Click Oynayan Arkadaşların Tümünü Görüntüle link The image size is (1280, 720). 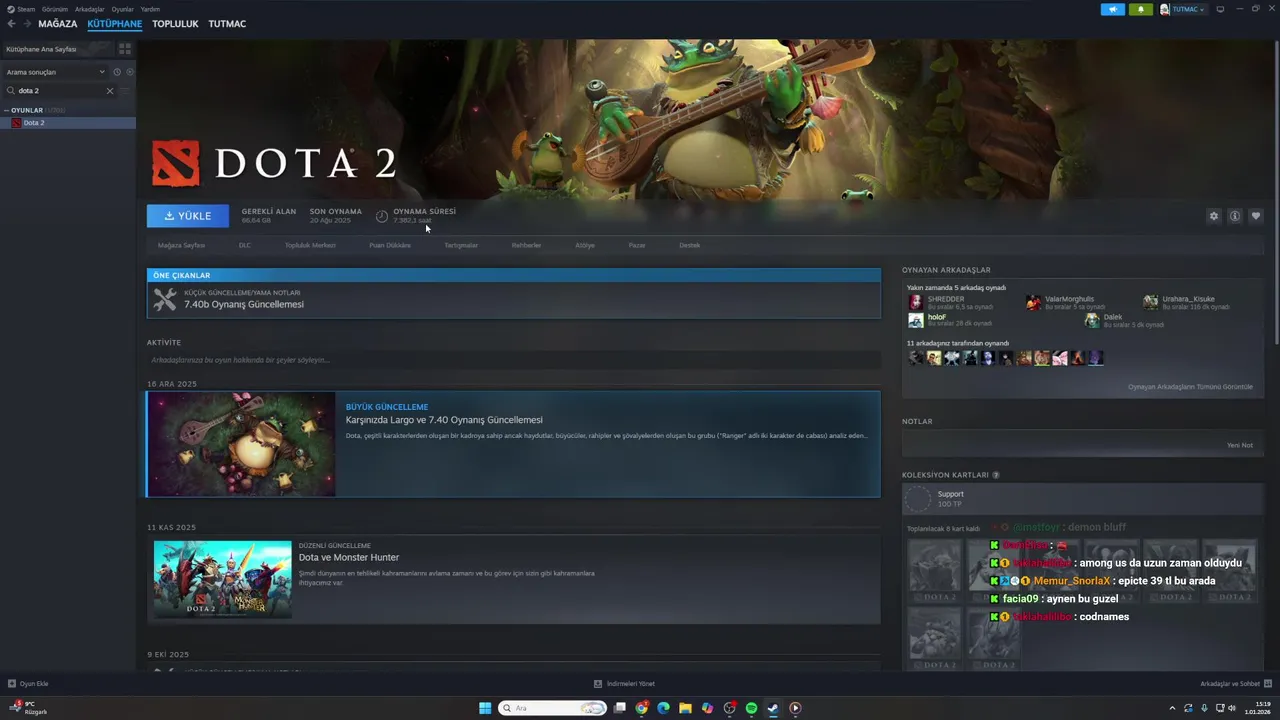(x=1190, y=387)
